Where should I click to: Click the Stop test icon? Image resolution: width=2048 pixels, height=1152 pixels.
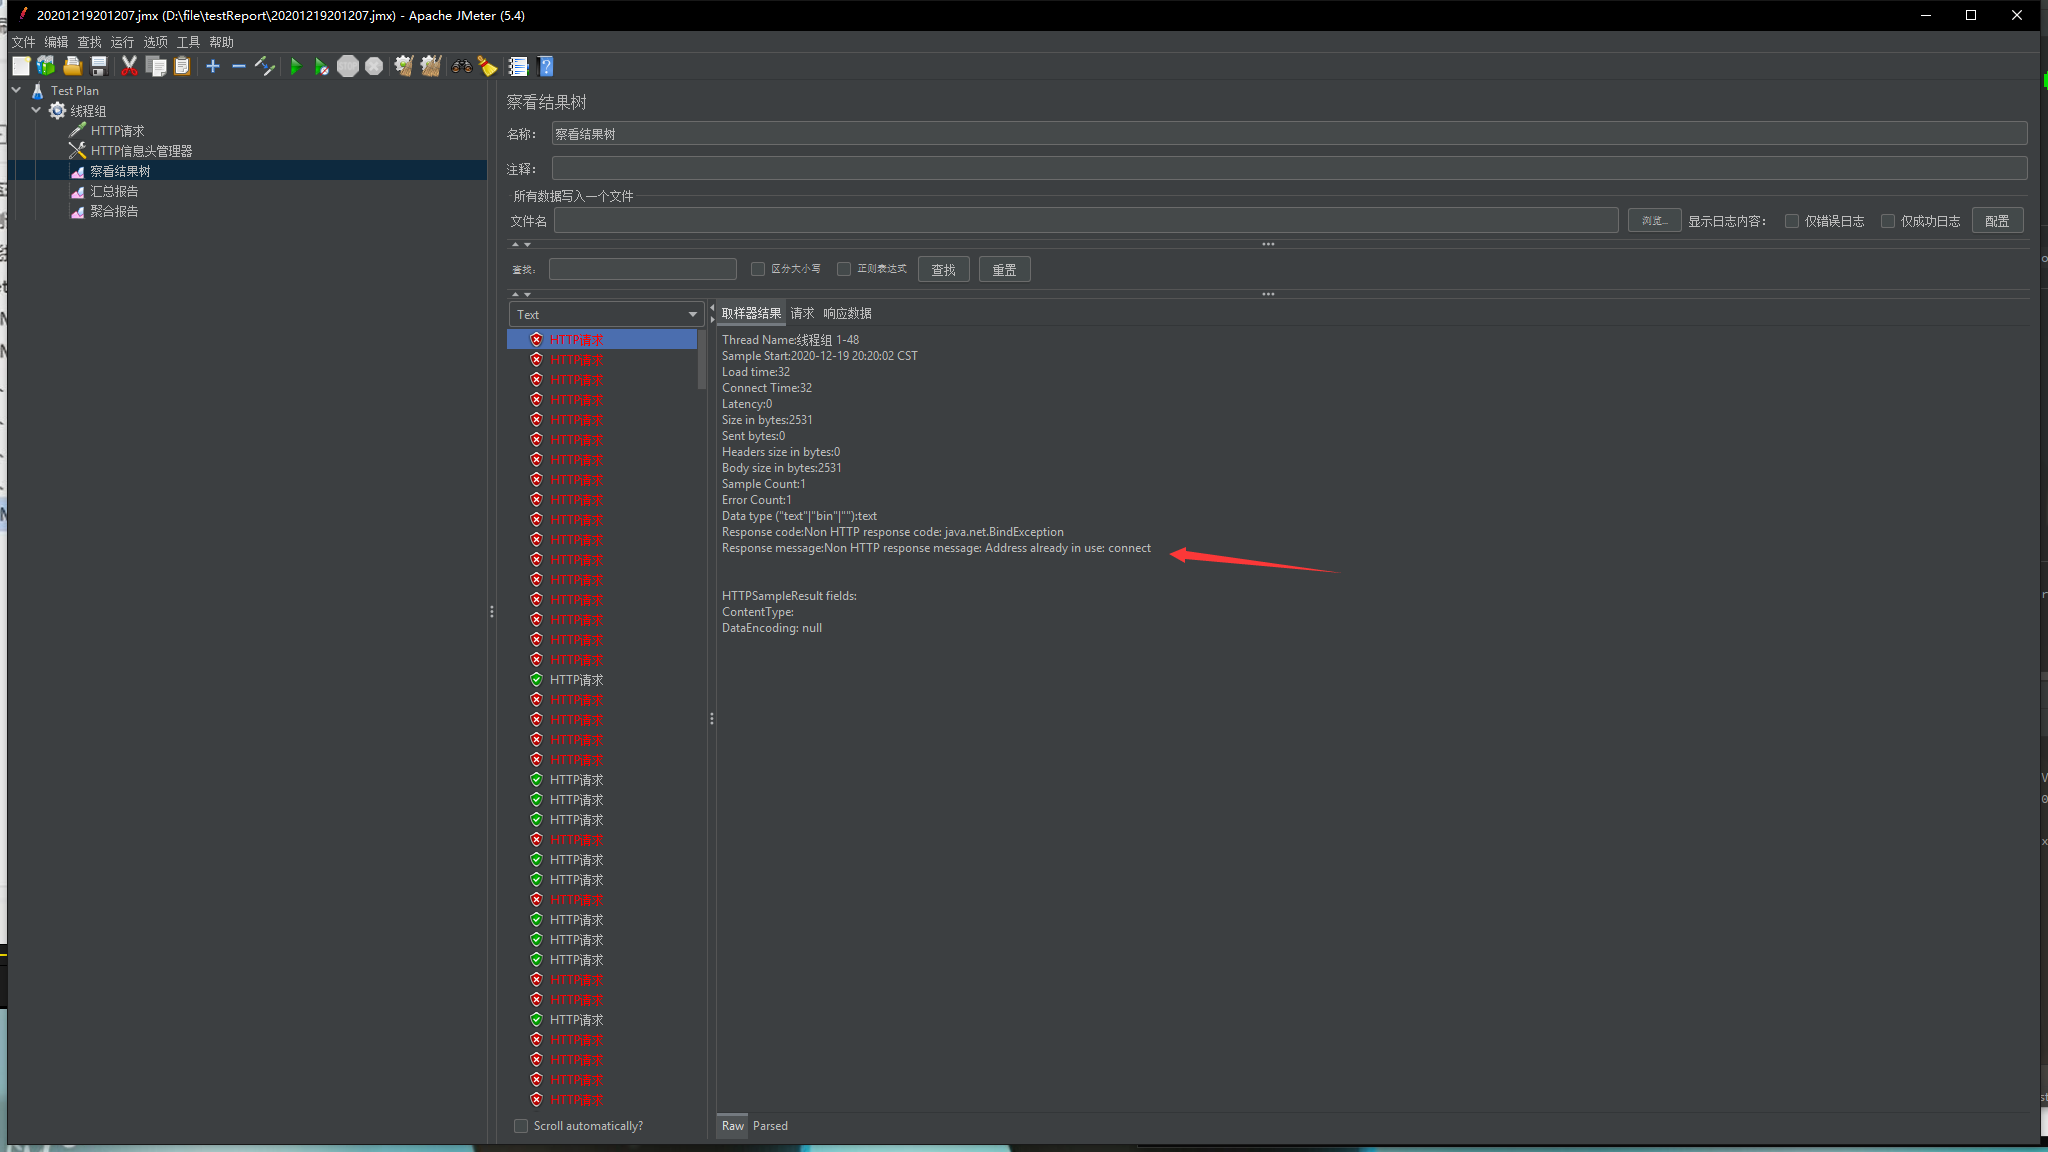point(347,66)
